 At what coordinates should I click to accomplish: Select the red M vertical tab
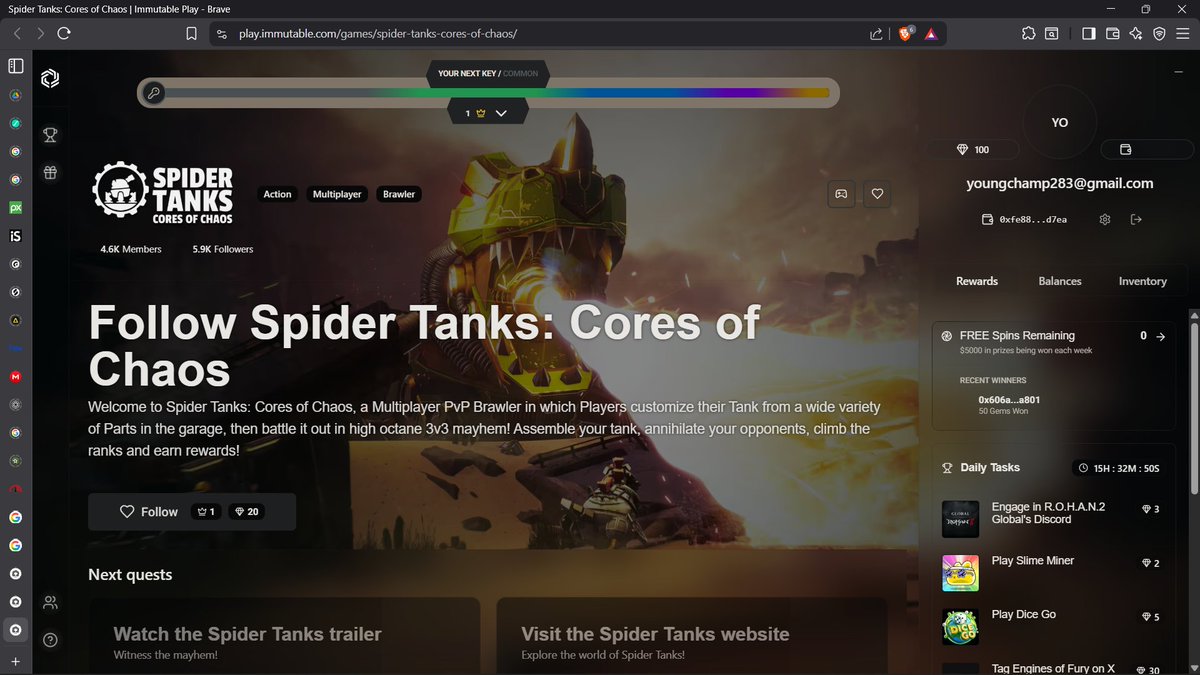(x=16, y=377)
